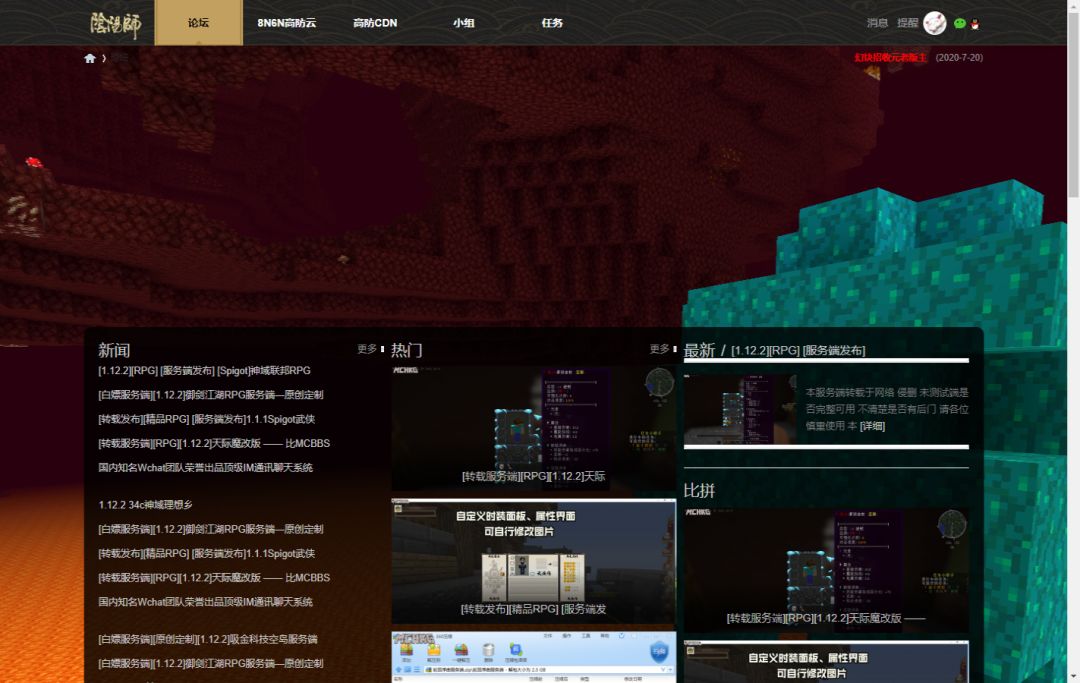Open the bottom 比拼 thumbnail 自定义时装面板
The width and height of the screenshot is (1080, 683).
(x=826, y=662)
